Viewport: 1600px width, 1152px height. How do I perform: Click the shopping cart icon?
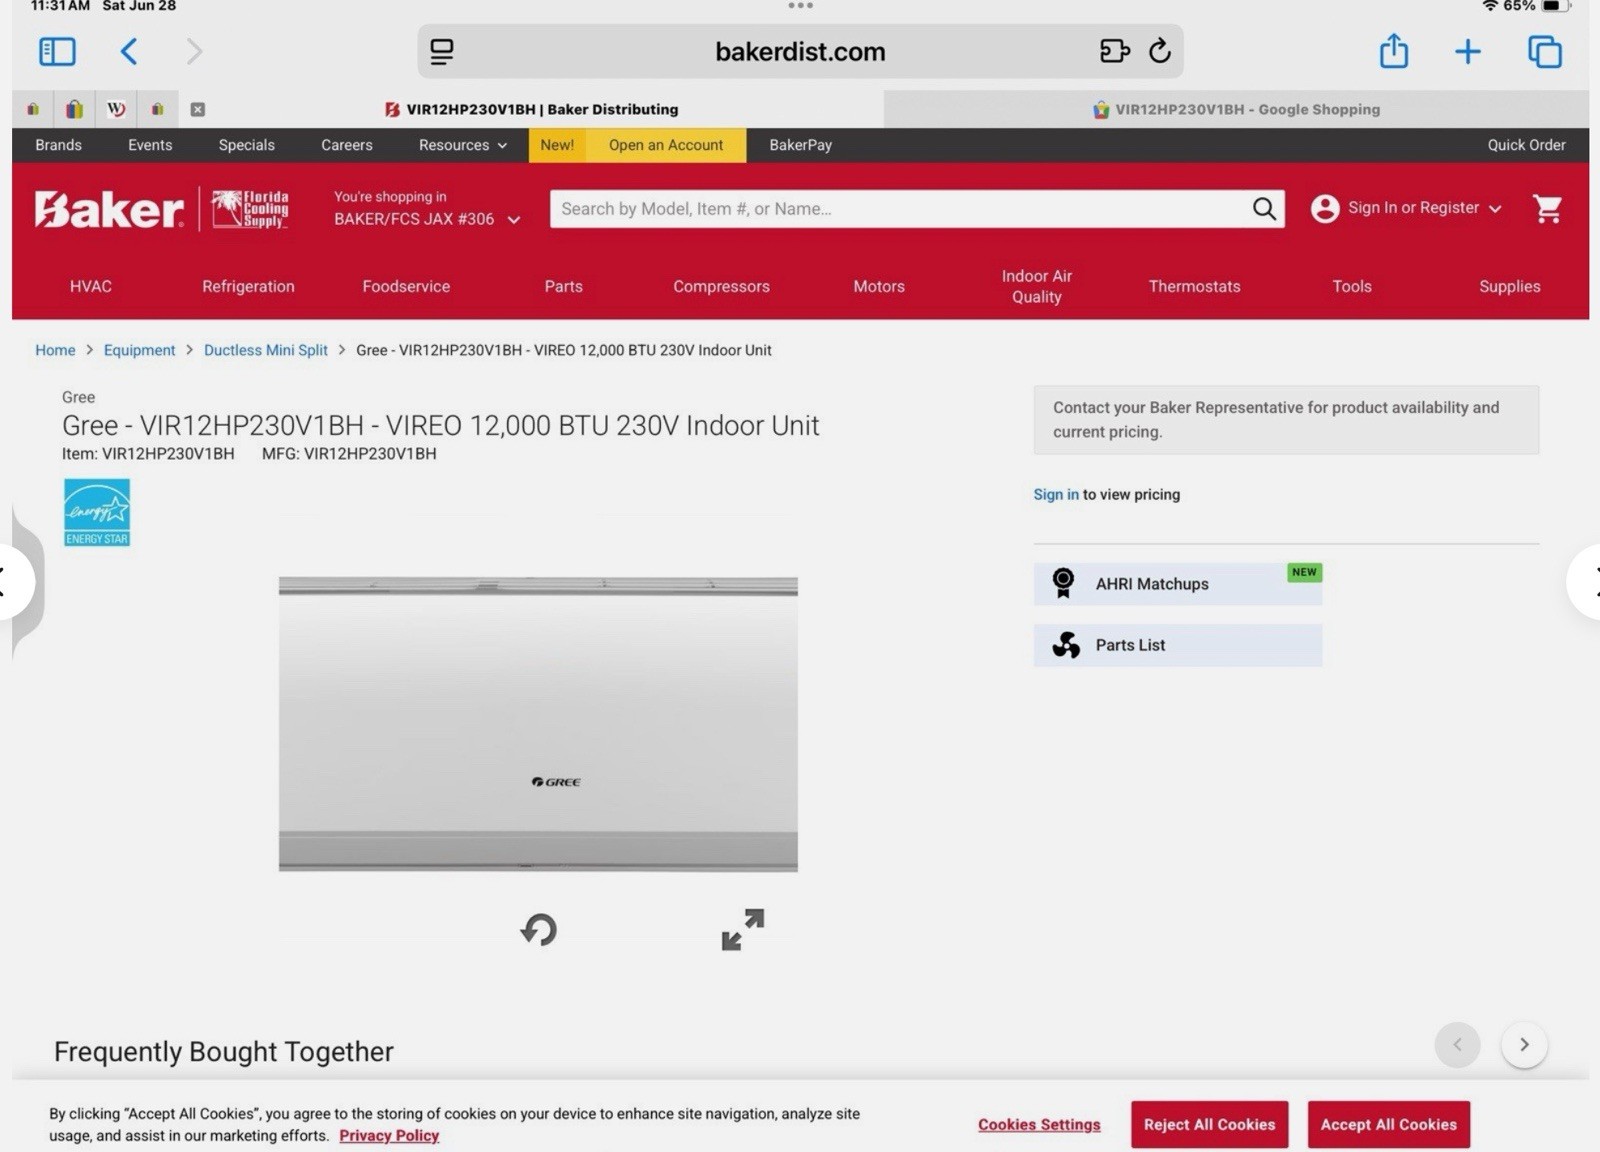(1547, 209)
